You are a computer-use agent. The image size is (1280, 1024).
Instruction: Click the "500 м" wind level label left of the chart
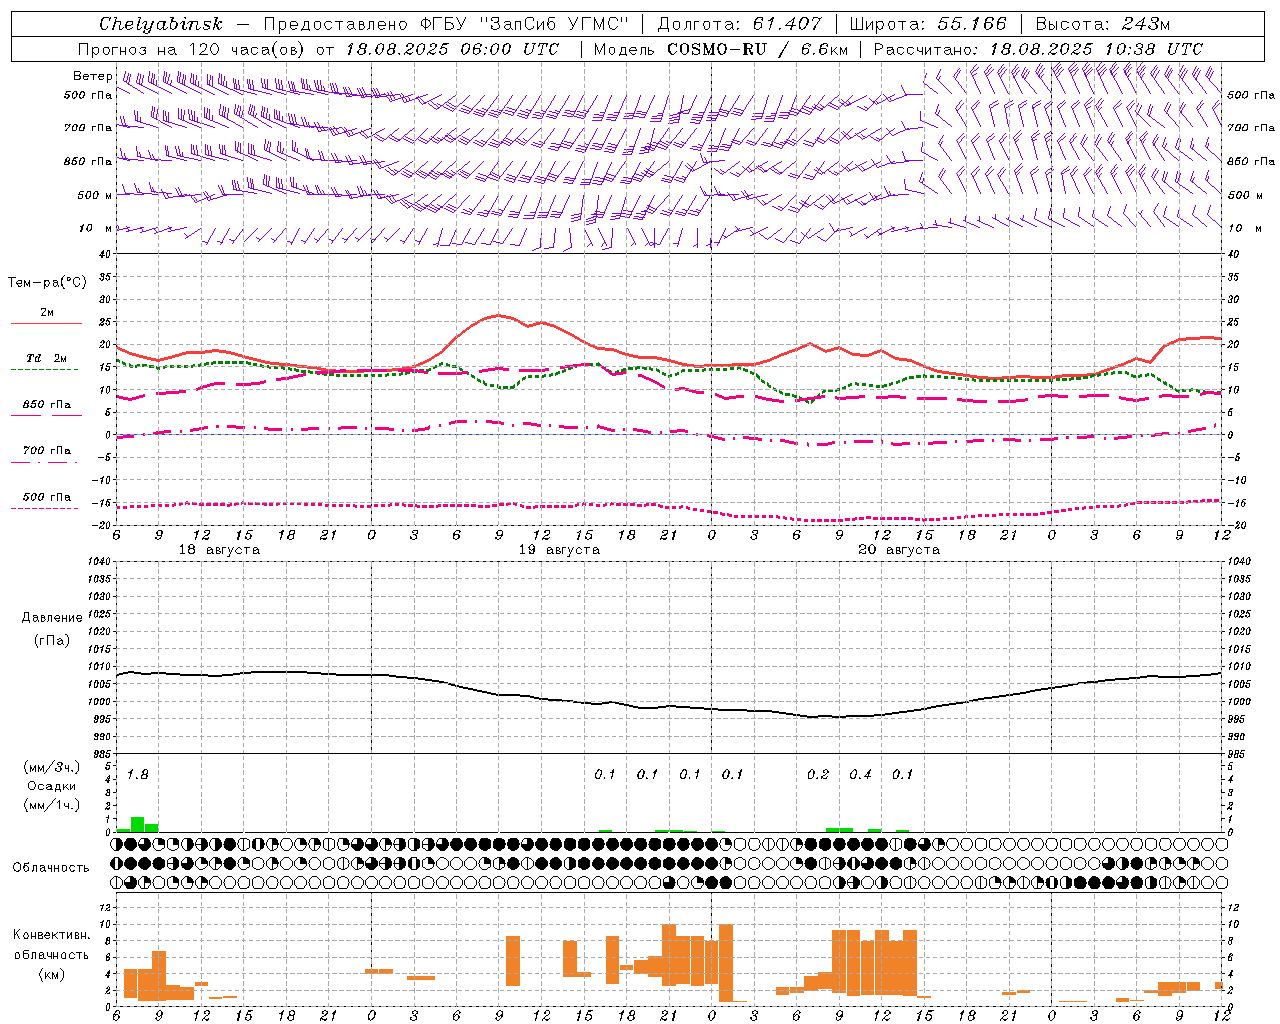[x=95, y=195]
